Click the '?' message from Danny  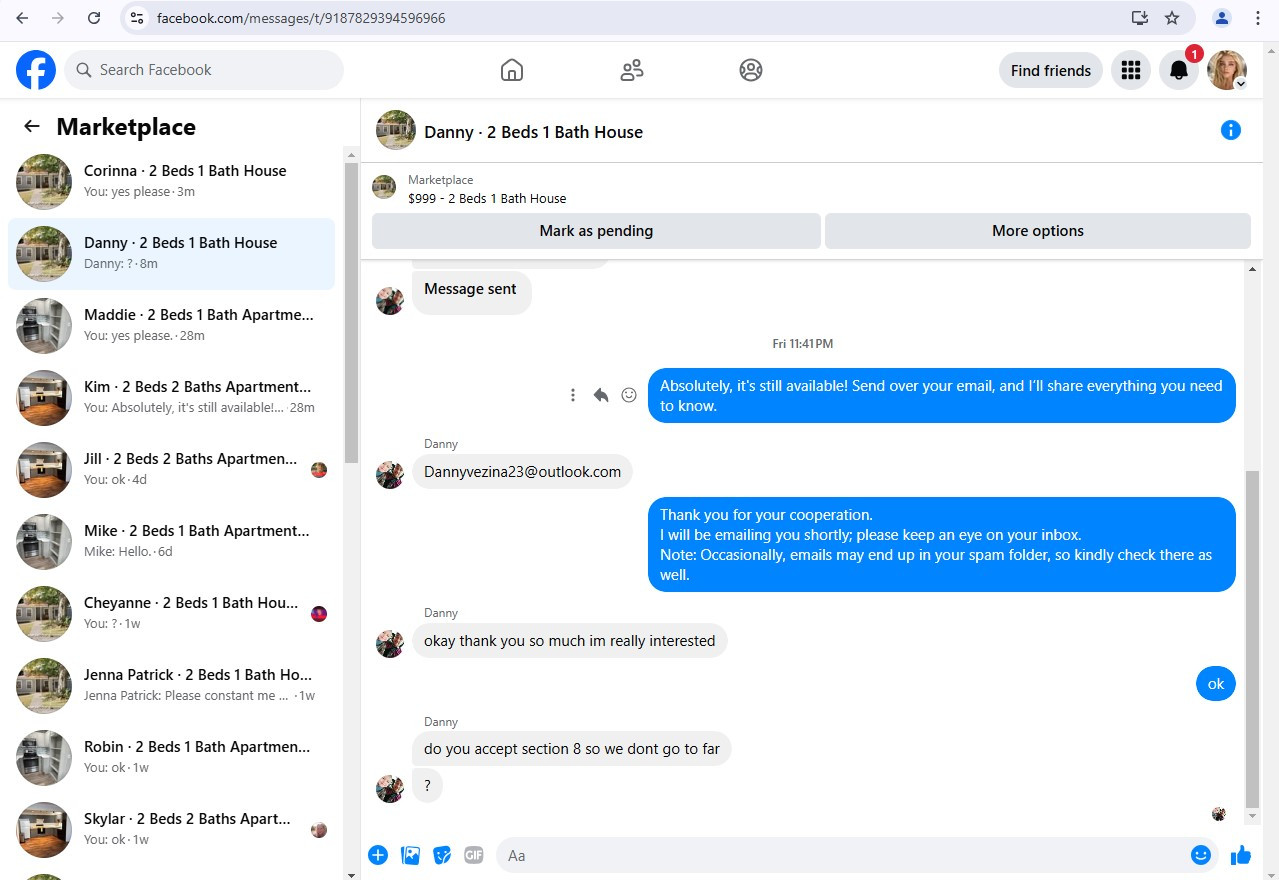(427, 786)
